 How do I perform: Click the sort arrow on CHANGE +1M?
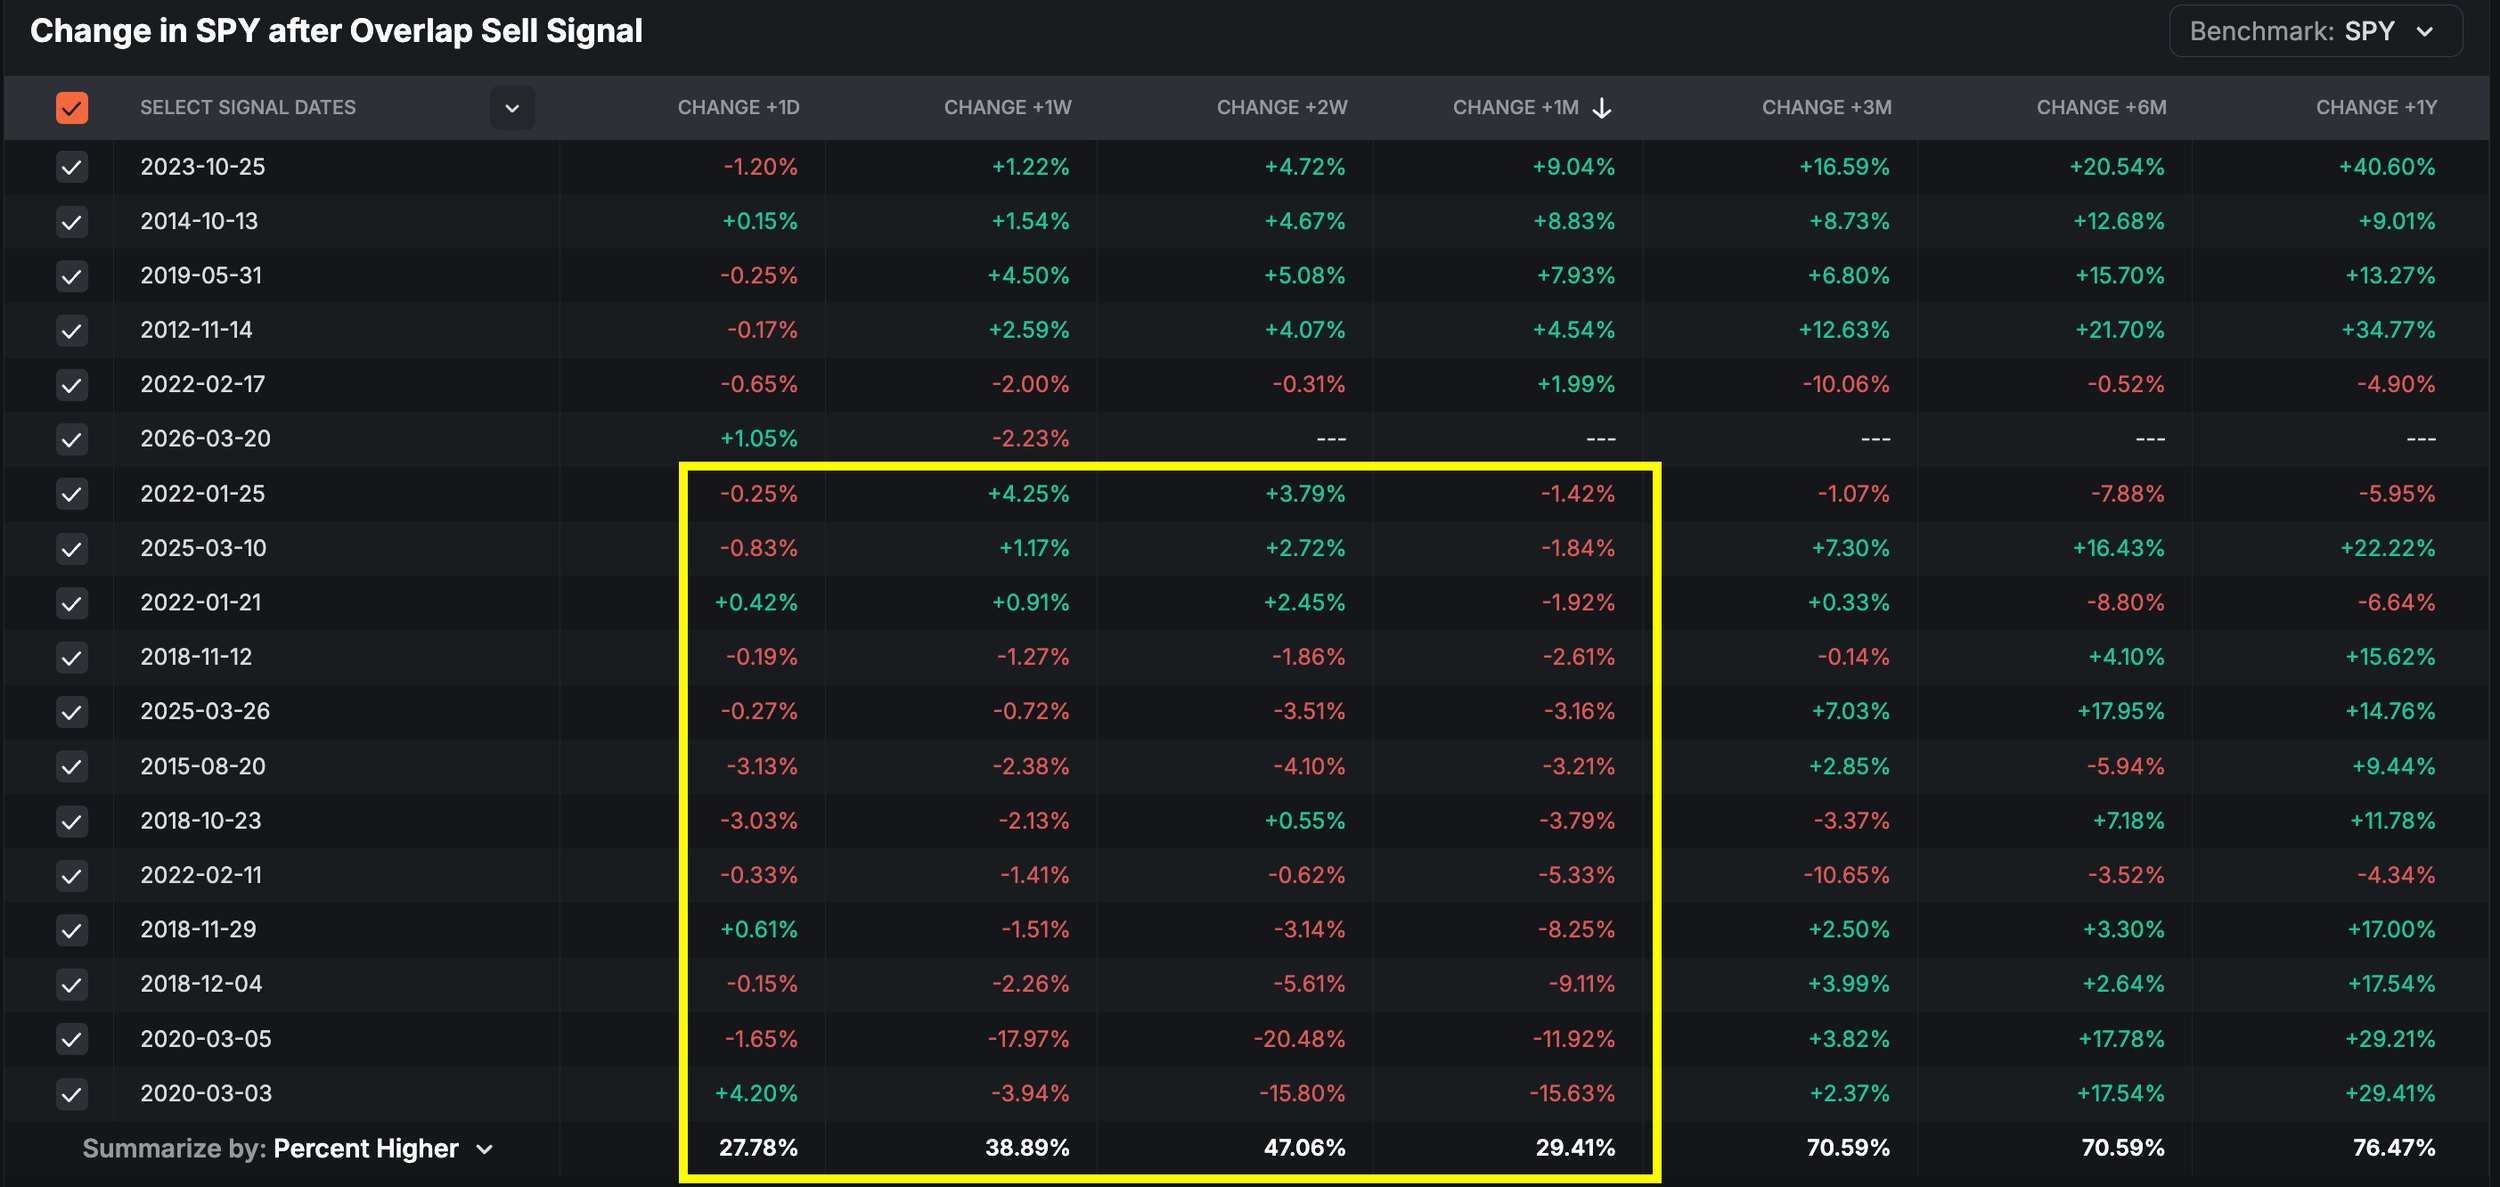pyautogui.click(x=1601, y=108)
